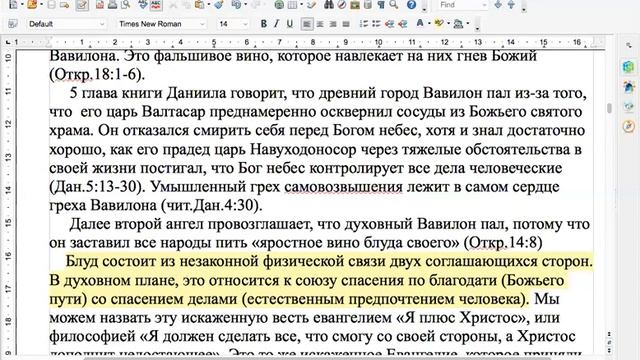The width and height of the screenshot is (640, 360).
Task: Undo the last action
Action: pyautogui.click(x=236, y=4)
